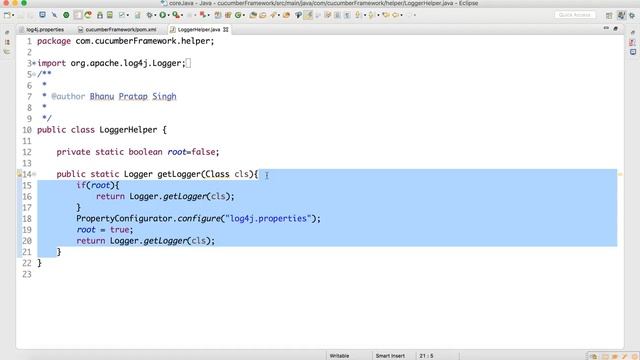Screen dimensions: 640x360
Task: Click the "log4j.properties" string on line 18
Action: click(268, 219)
